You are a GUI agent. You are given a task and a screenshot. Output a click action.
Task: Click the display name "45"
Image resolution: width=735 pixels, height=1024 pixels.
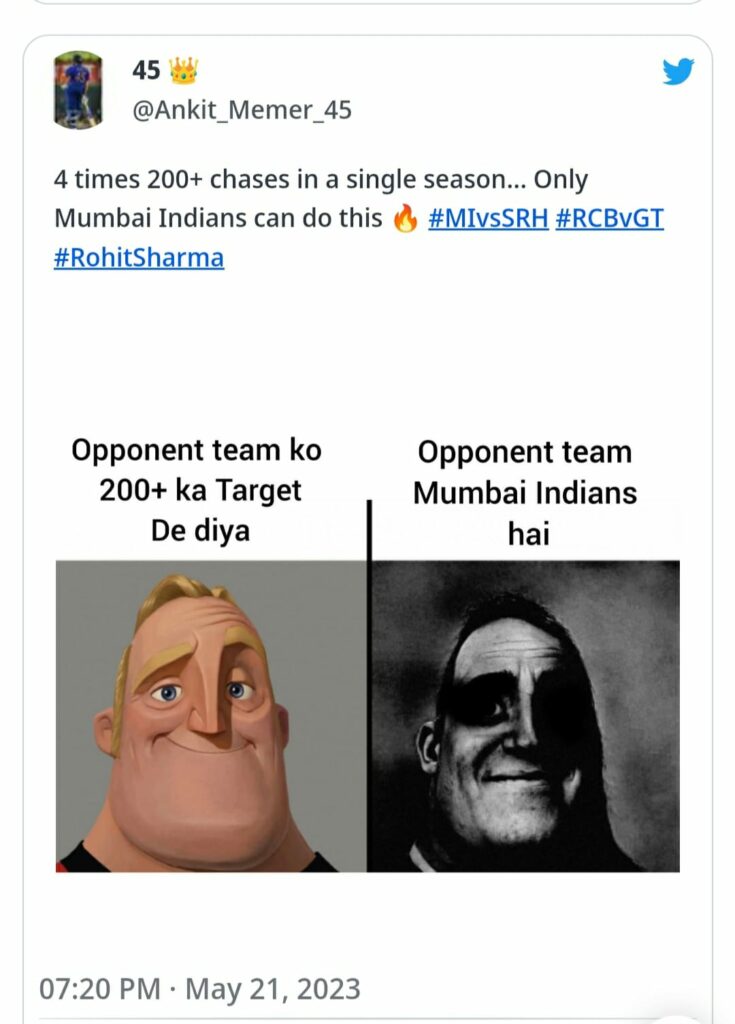tap(146, 70)
